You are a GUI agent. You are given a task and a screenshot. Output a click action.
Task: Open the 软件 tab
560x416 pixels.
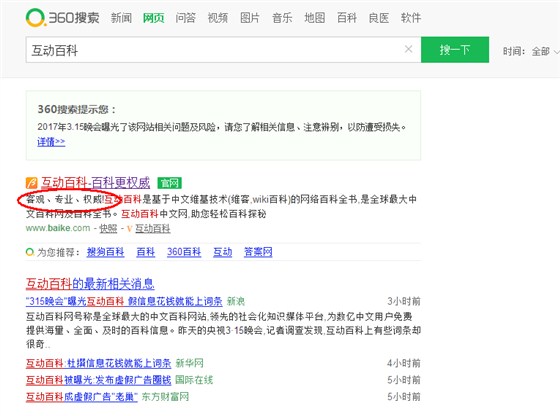tap(411, 17)
